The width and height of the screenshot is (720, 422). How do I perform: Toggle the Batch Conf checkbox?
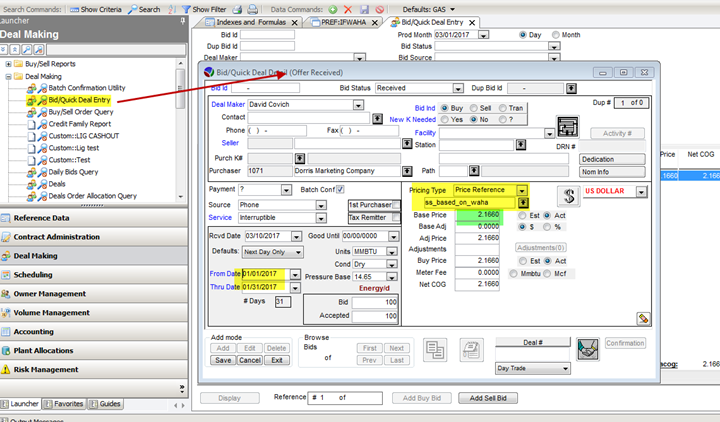[340, 189]
